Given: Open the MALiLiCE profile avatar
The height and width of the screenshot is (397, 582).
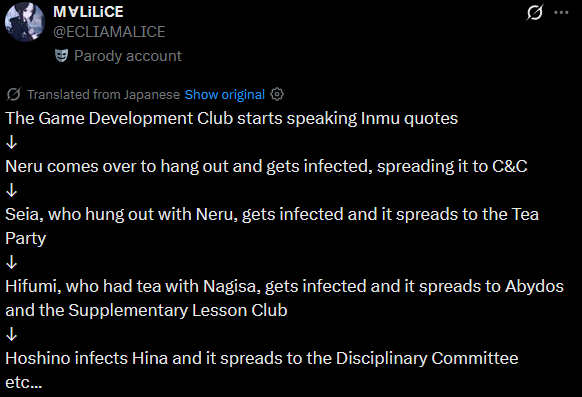Looking at the screenshot, I should (x=25, y=22).
